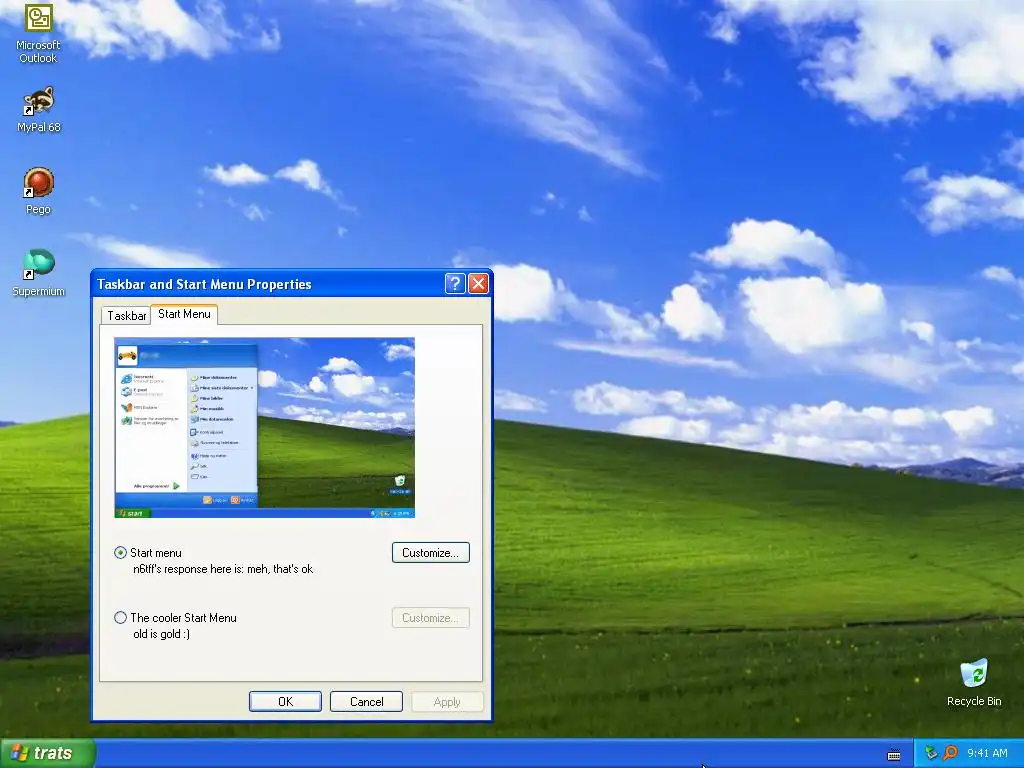Click the orange magnifier tray icon
Screen dimensions: 1024x768
(950, 753)
